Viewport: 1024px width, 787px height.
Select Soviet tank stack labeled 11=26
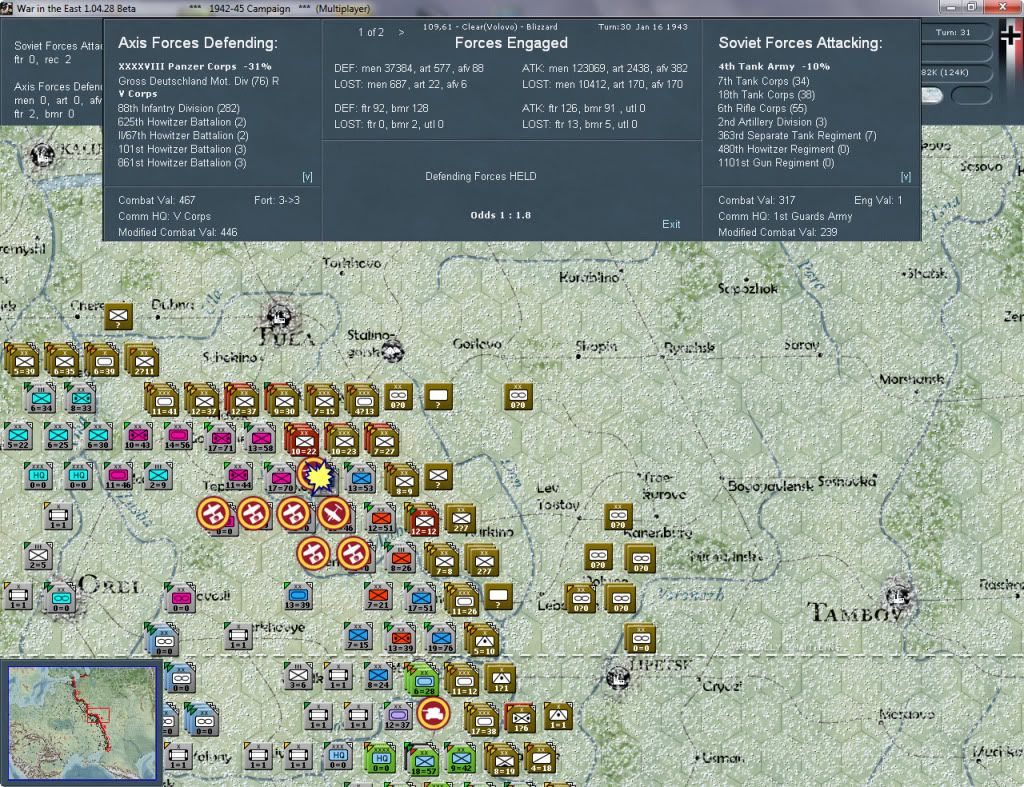(462, 600)
